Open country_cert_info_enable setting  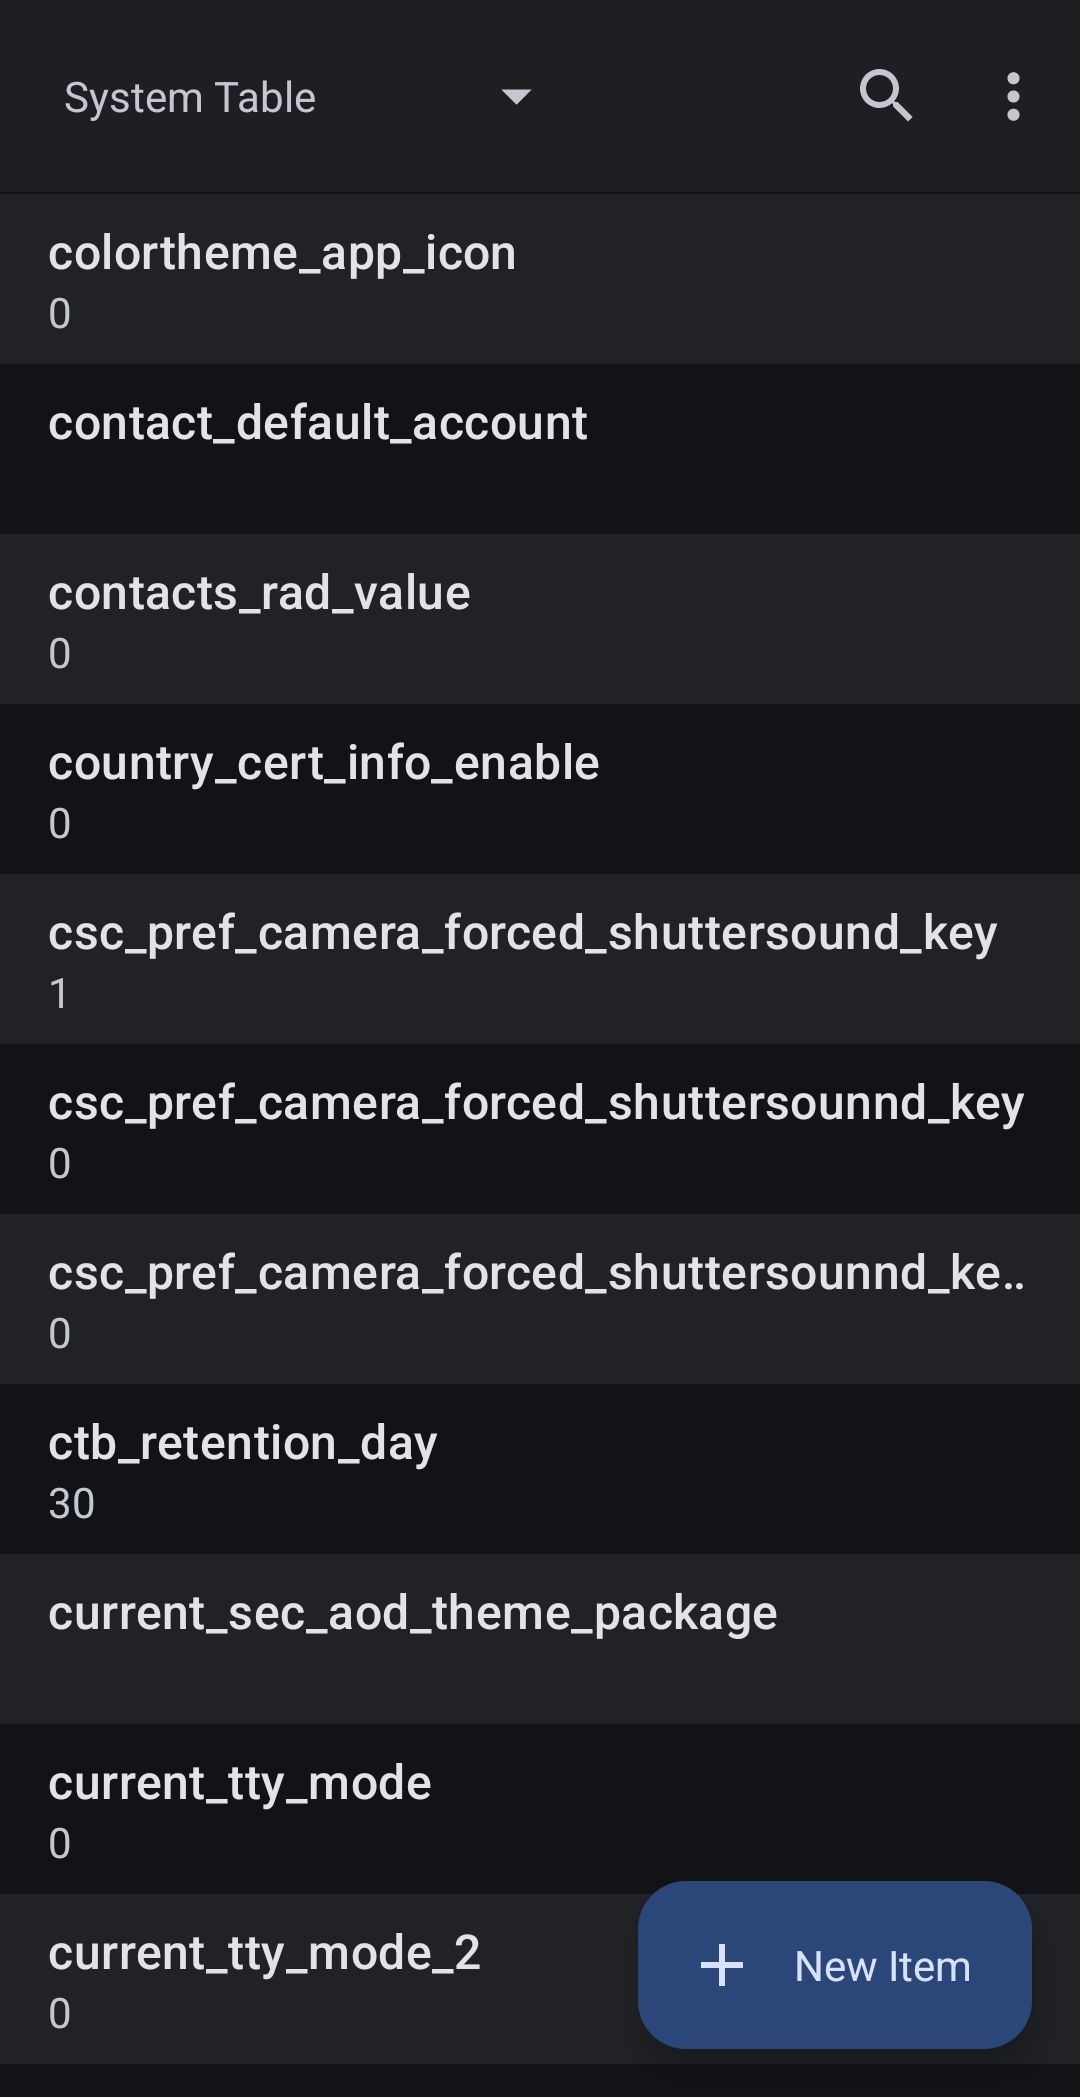pos(324,764)
